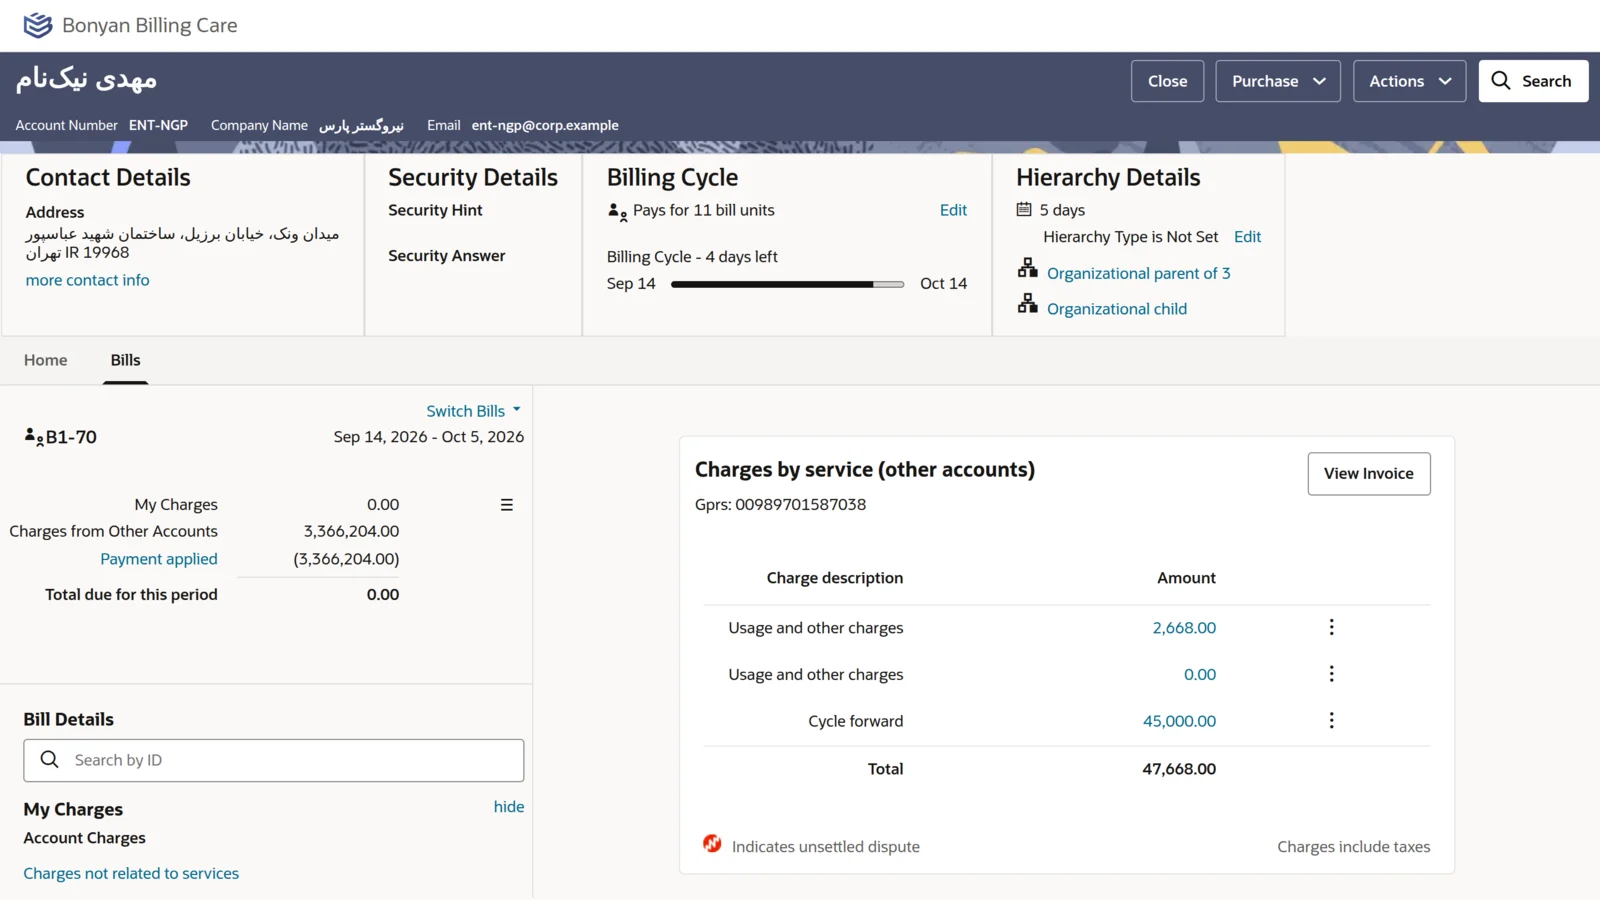Click the Search button in the header
Viewport: 1600px width, 900px height.
1533,81
